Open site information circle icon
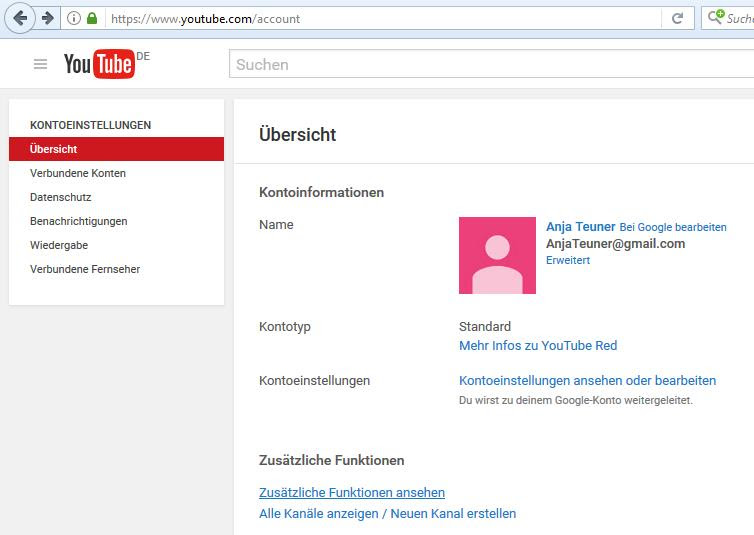 pyautogui.click(x=74, y=18)
